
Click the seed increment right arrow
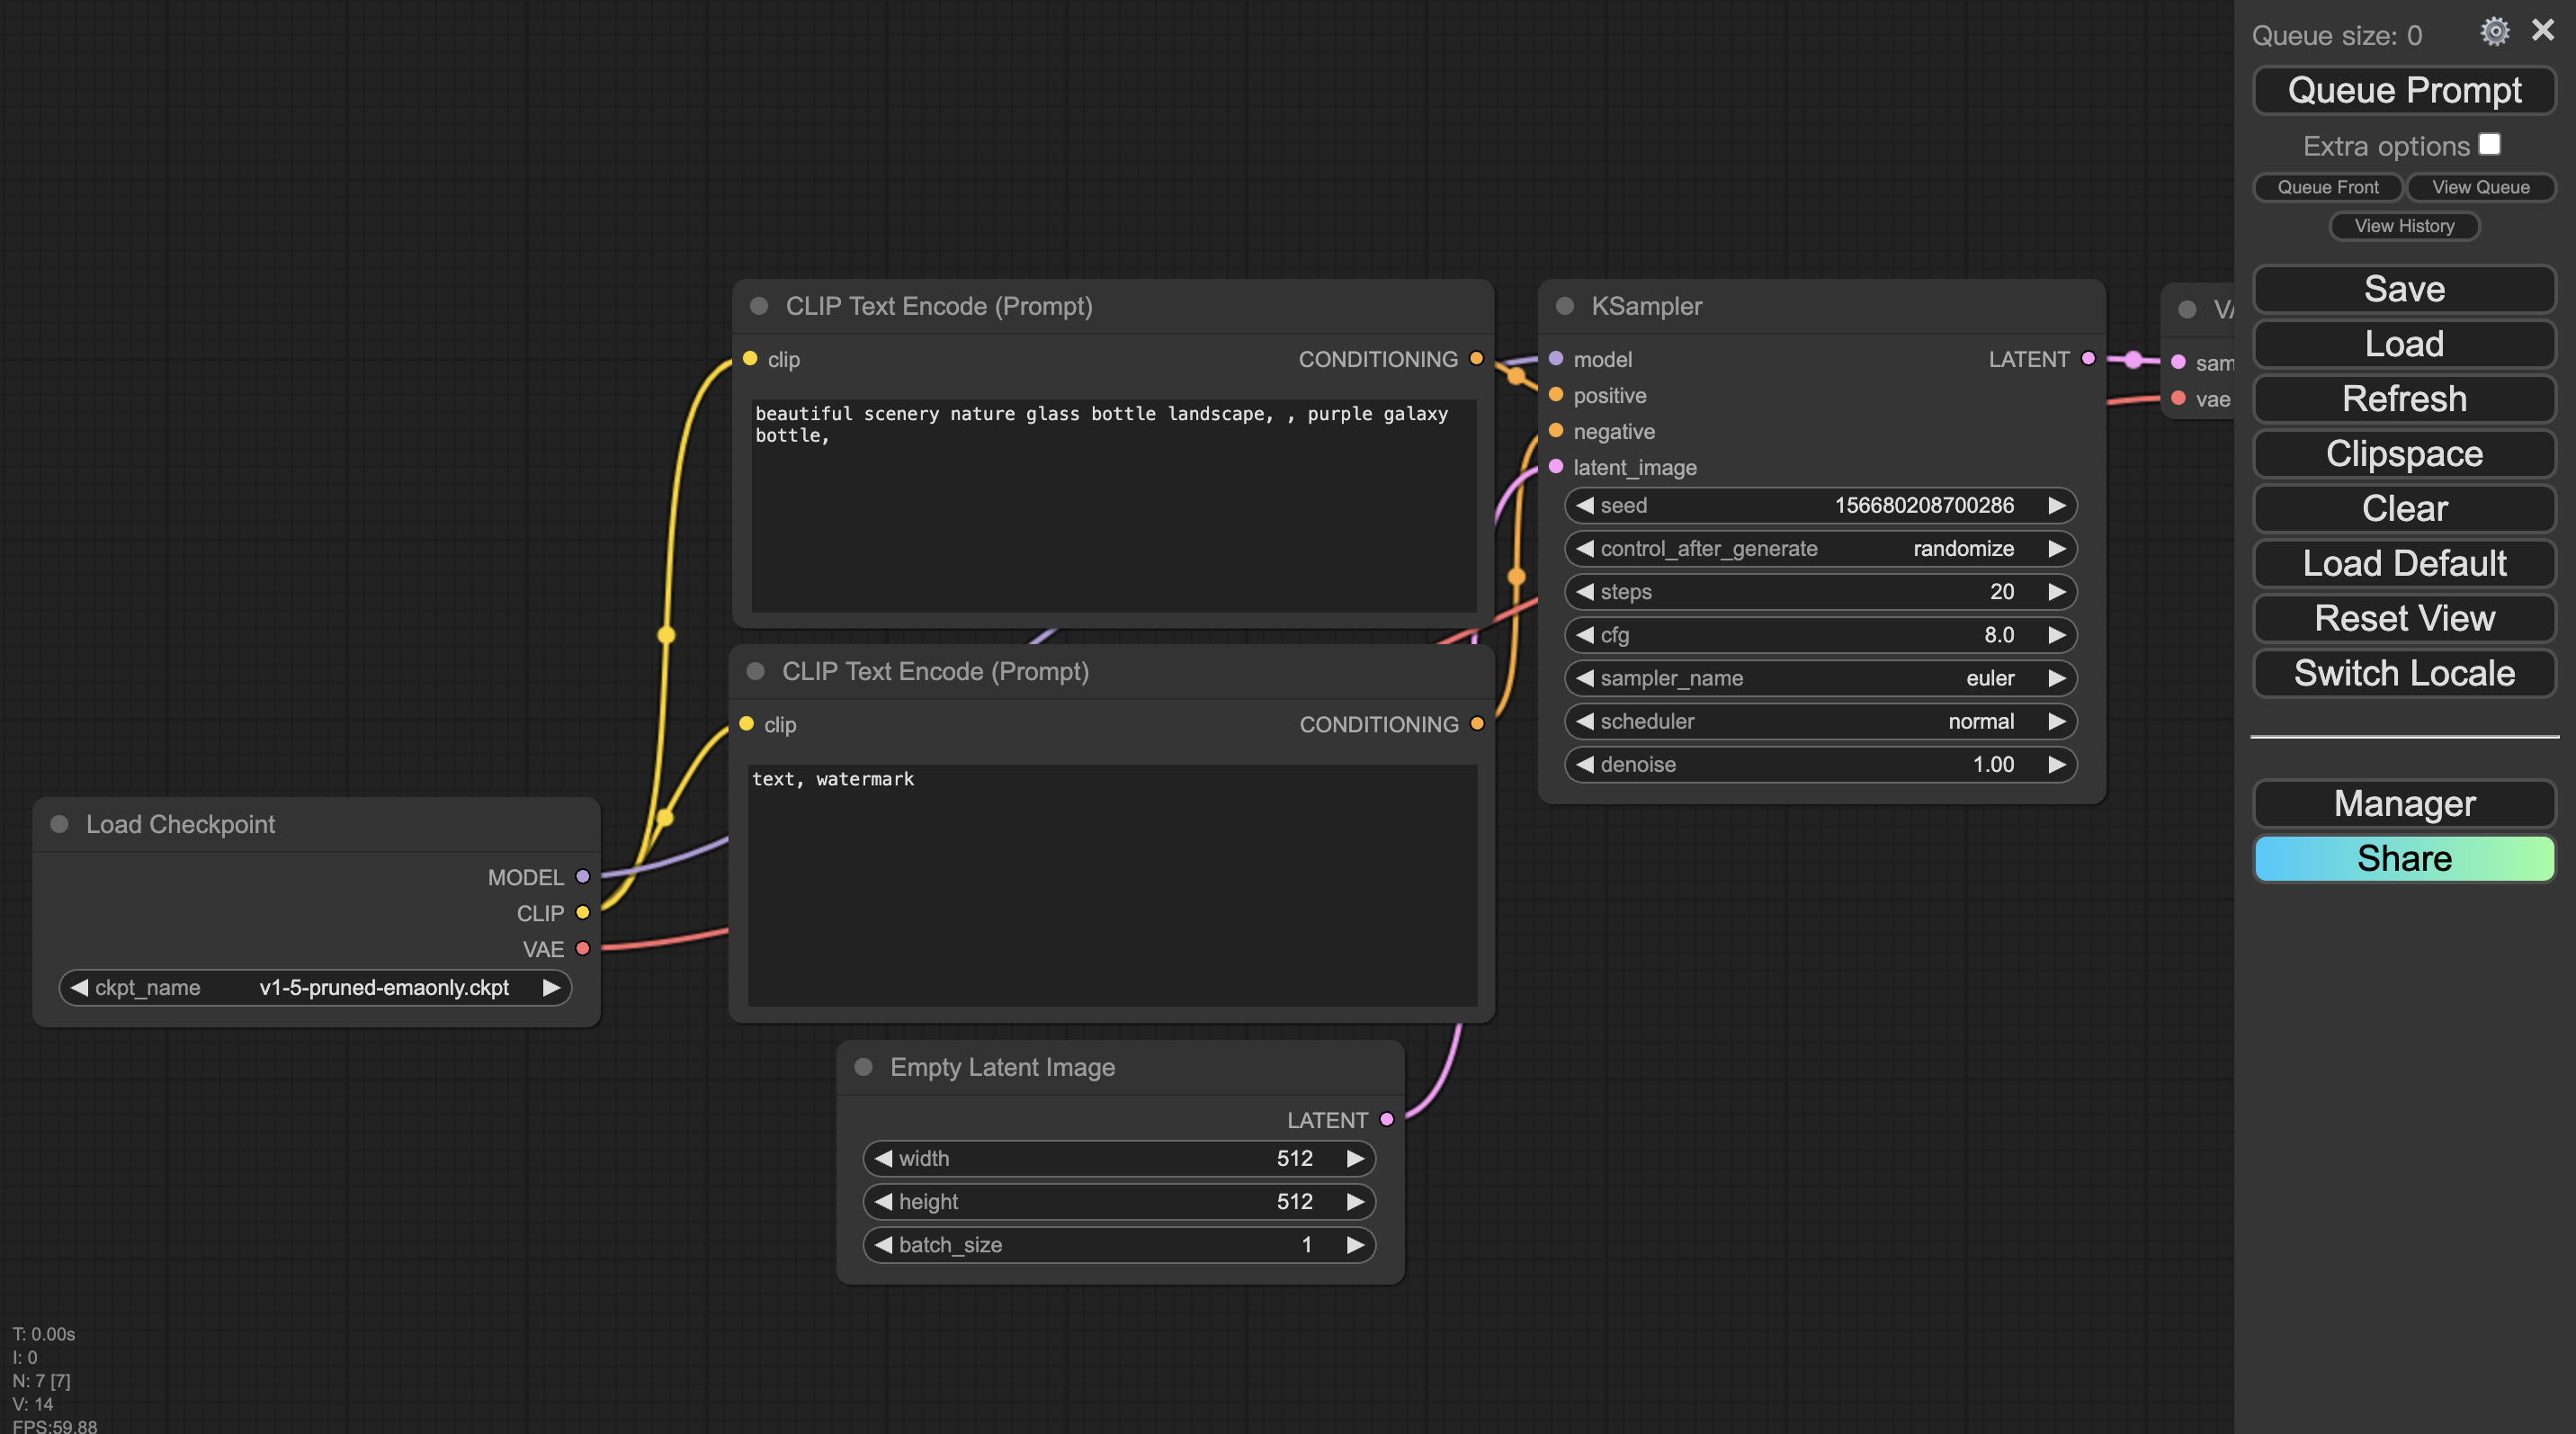(x=2056, y=505)
